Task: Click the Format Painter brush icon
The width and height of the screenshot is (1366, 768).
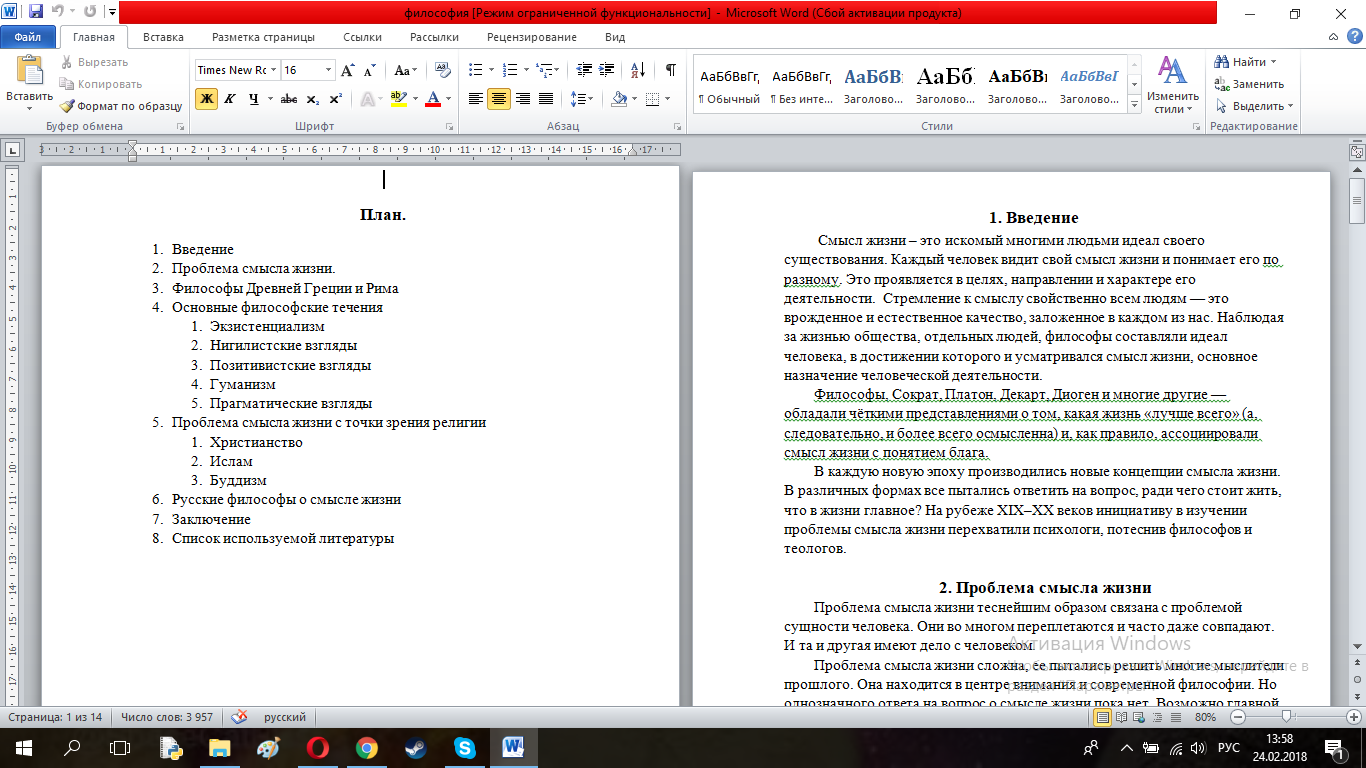Action: tap(67, 106)
